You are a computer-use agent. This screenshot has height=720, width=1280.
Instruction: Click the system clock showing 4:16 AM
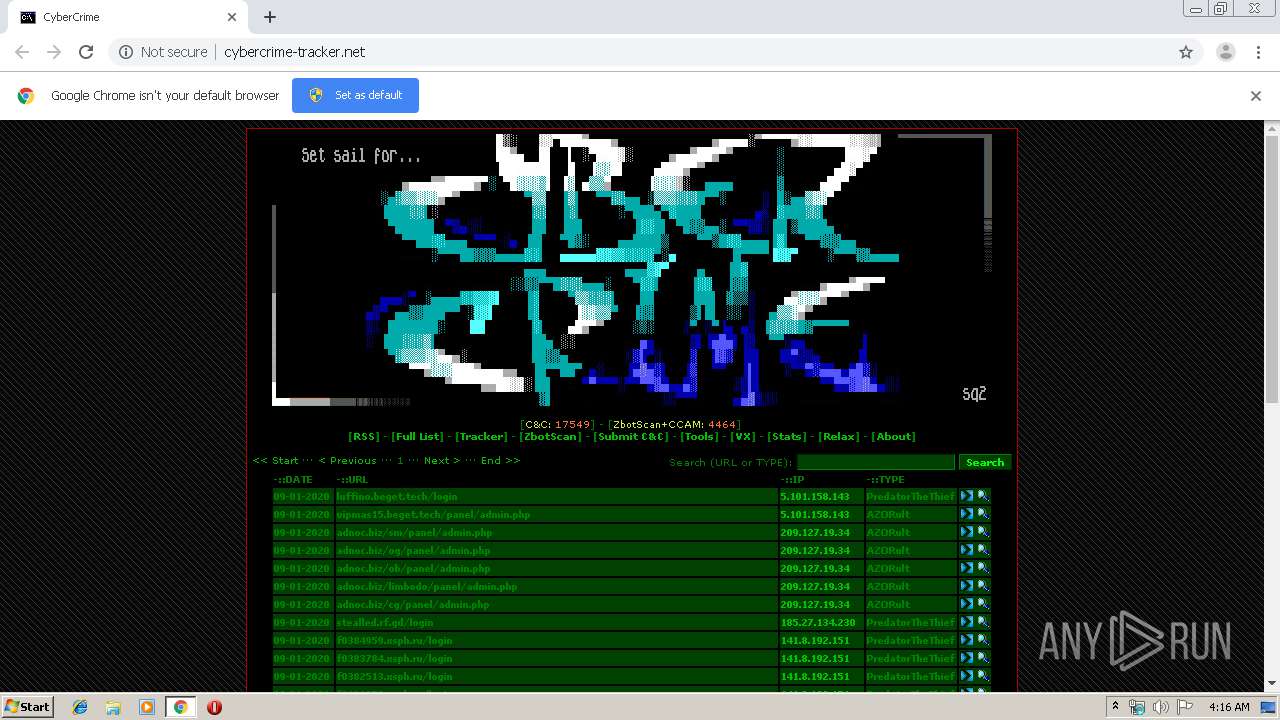[1229, 707]
